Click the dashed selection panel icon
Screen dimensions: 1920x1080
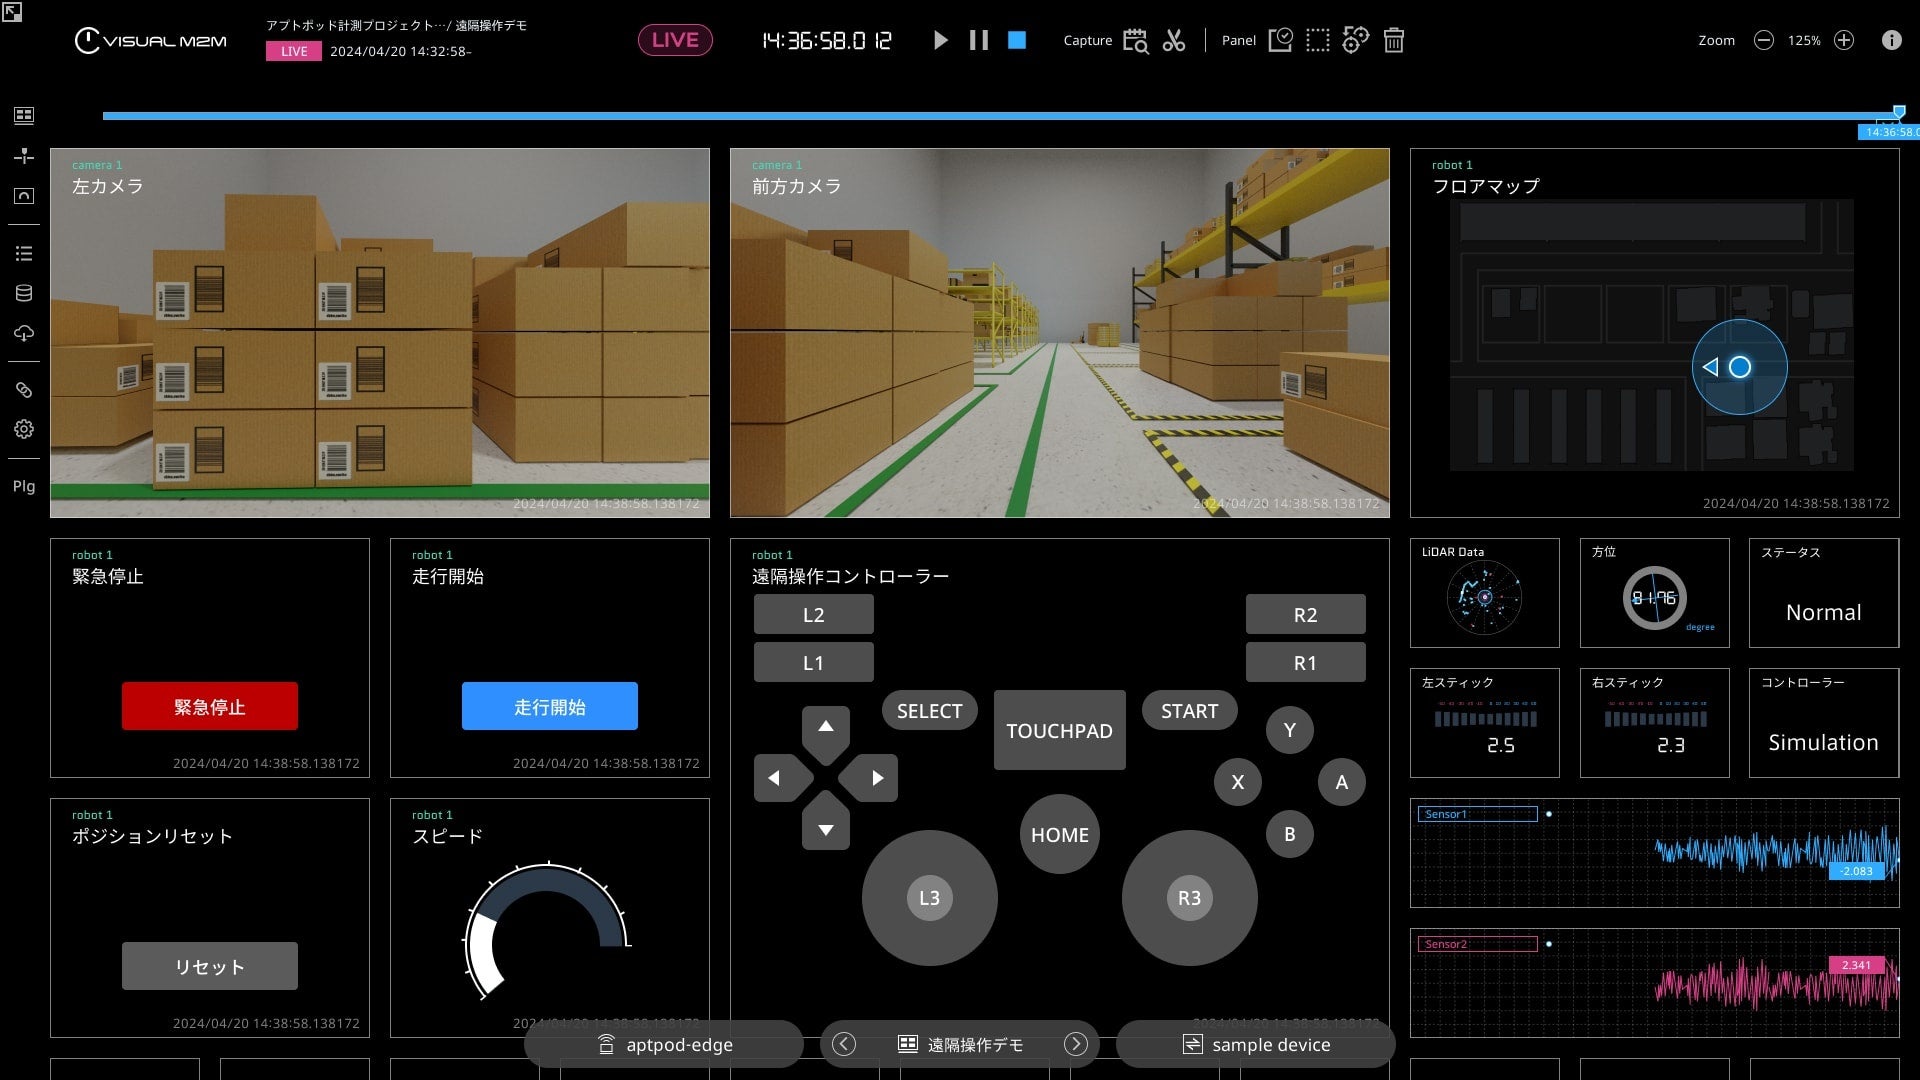point(1318,40)
